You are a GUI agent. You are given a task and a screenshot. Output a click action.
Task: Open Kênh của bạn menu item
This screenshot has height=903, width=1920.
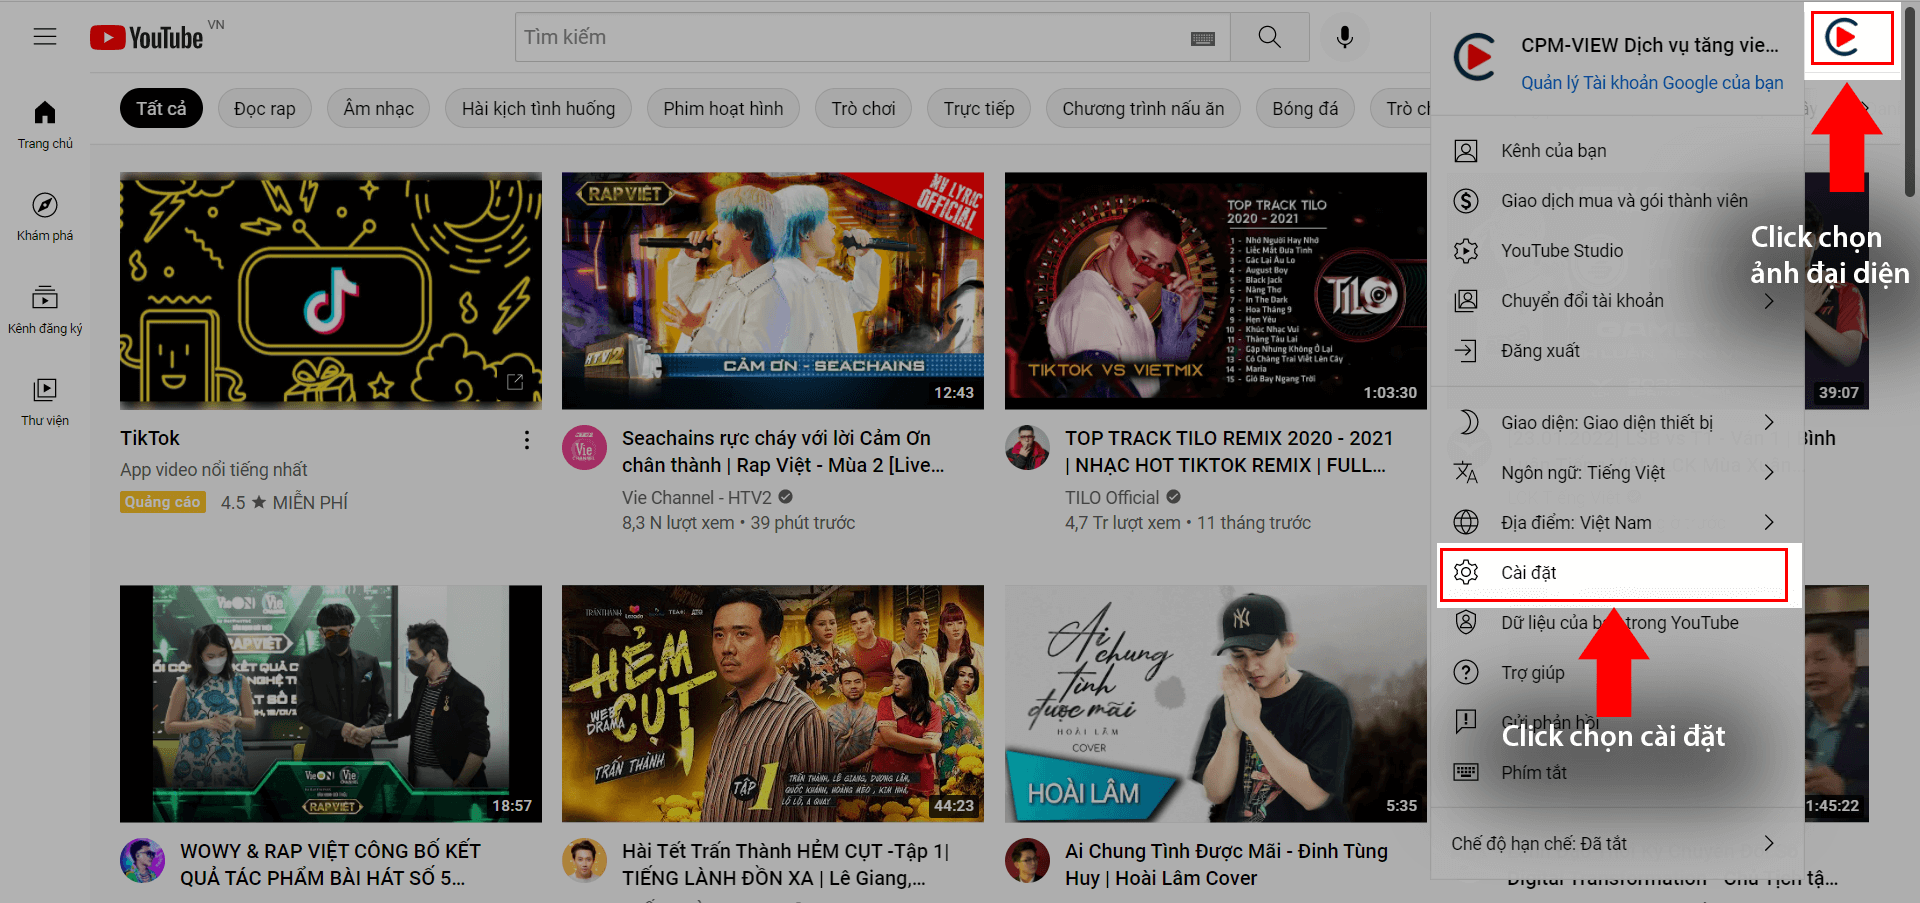click(1617, 151)
